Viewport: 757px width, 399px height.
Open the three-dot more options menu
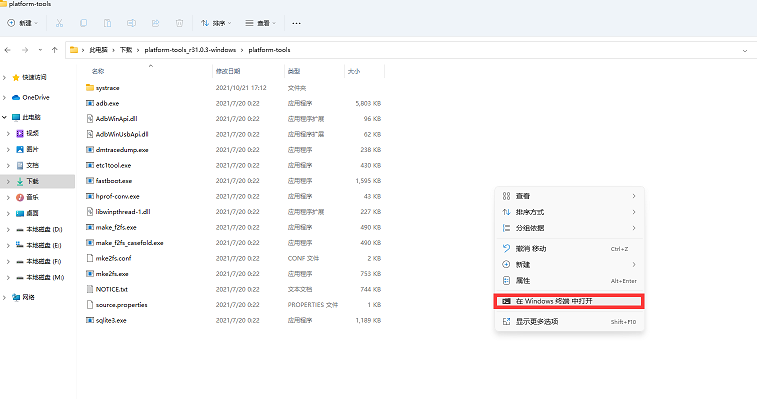296,23
